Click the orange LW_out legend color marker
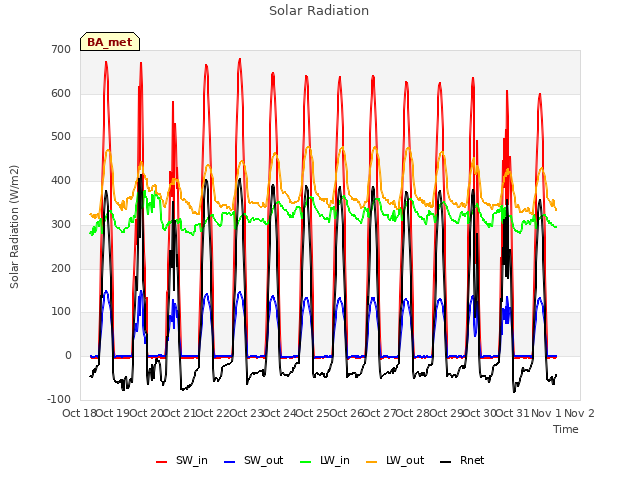640x480 pixels. (x=372, y=462)
